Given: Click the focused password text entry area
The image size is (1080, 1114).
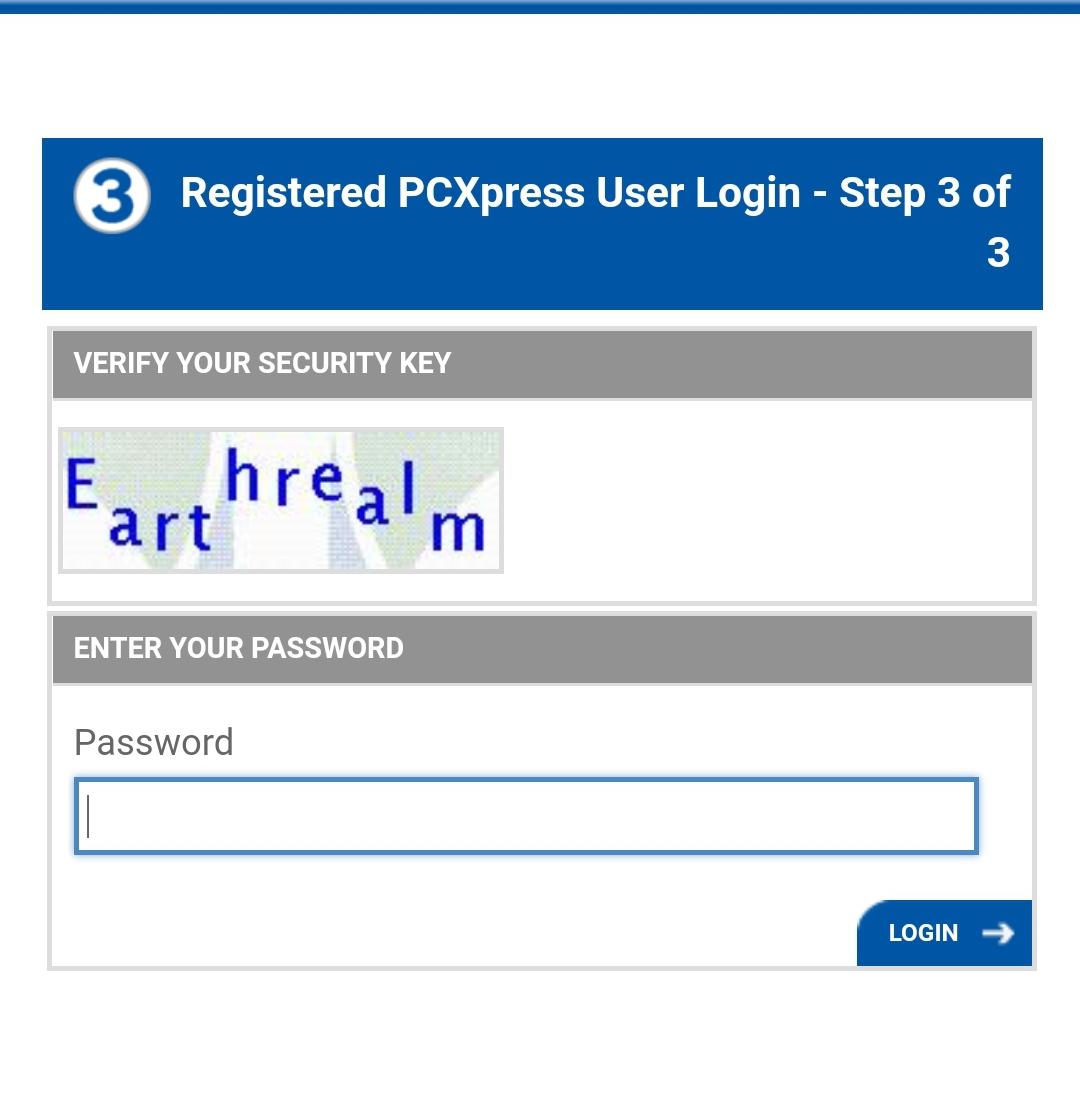Looking at the screenshot, I should pyautogui.click(x=525, y=816).
